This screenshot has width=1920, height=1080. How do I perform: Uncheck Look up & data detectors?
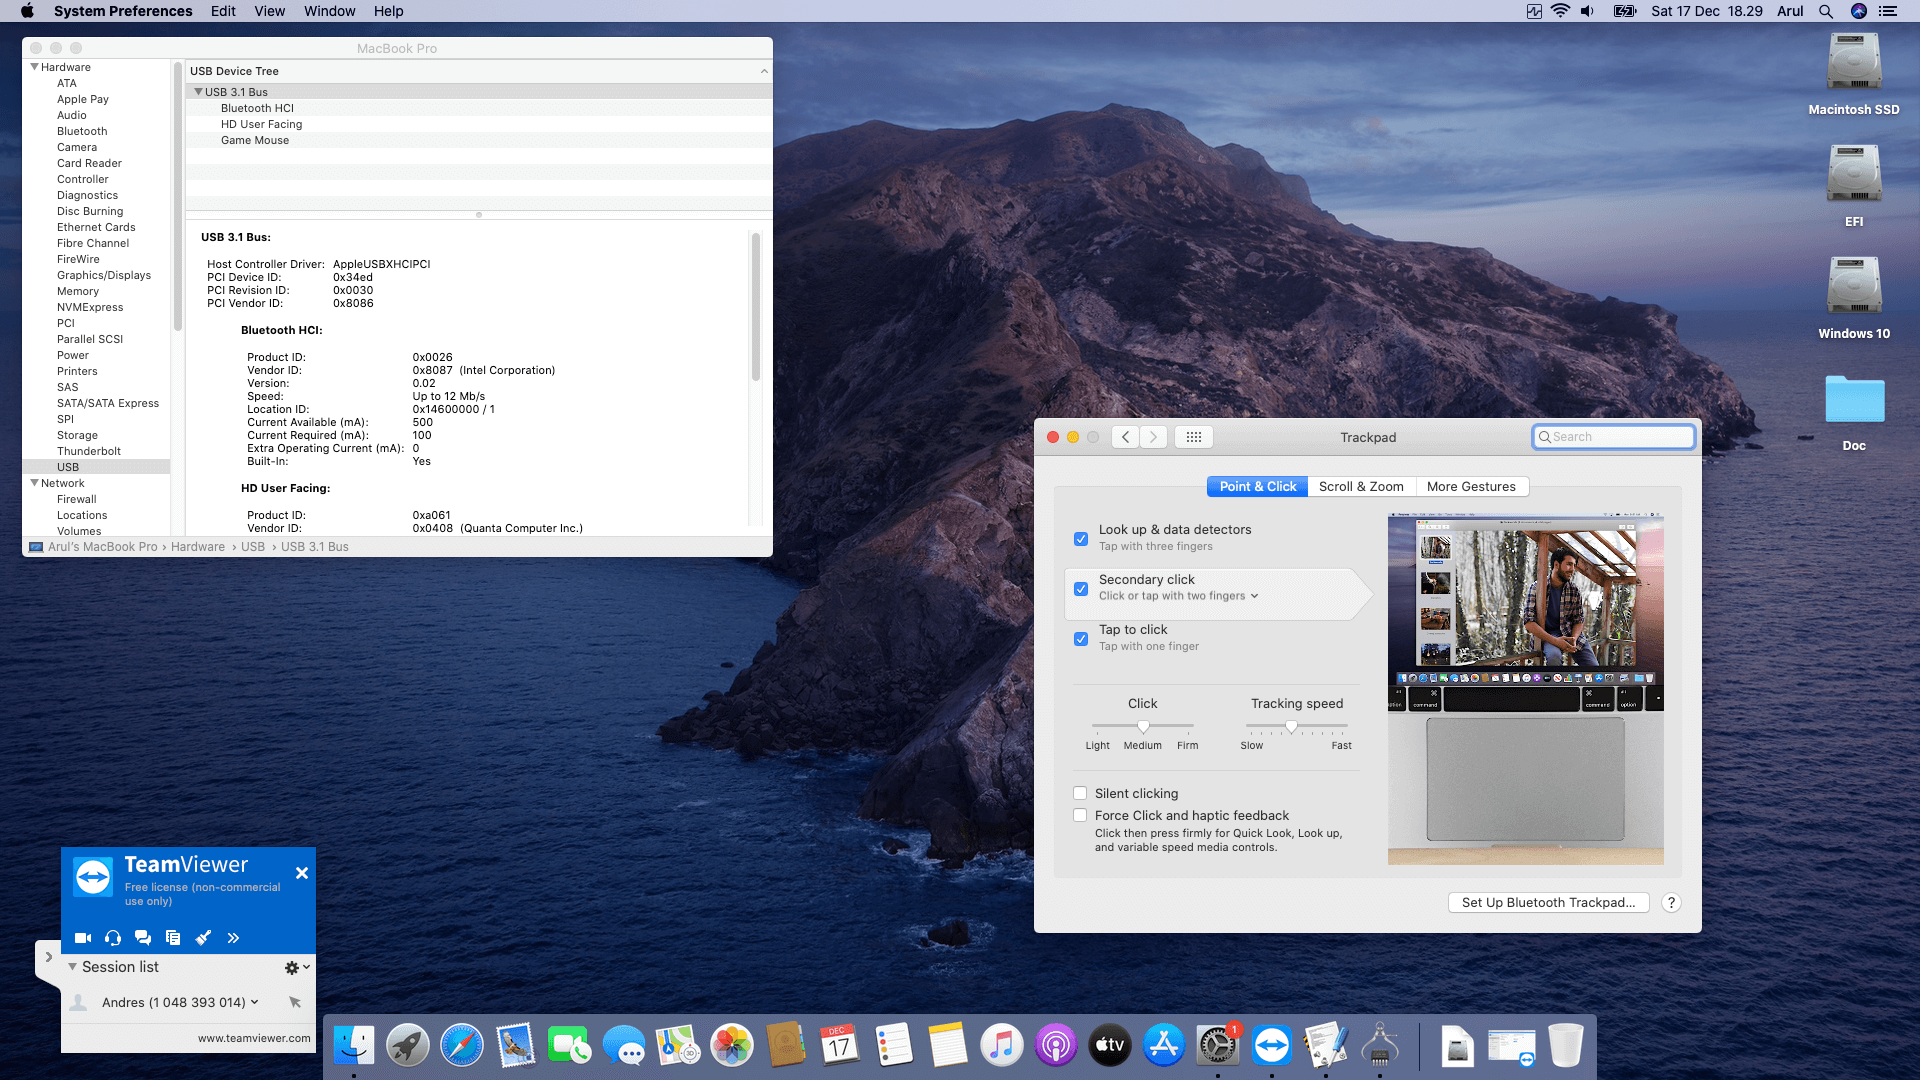coord(1081,539)
